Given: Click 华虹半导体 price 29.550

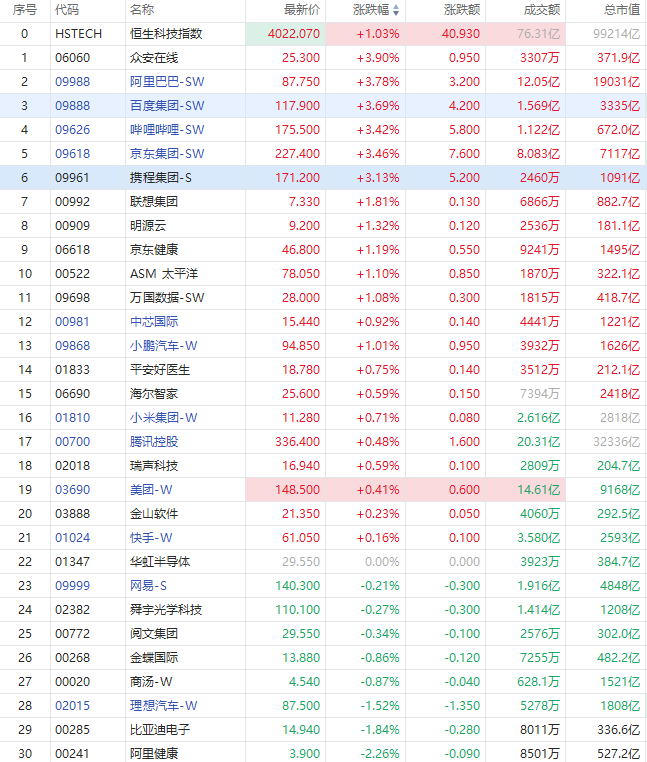Looking at the screenshot, I should coord(301,562).
